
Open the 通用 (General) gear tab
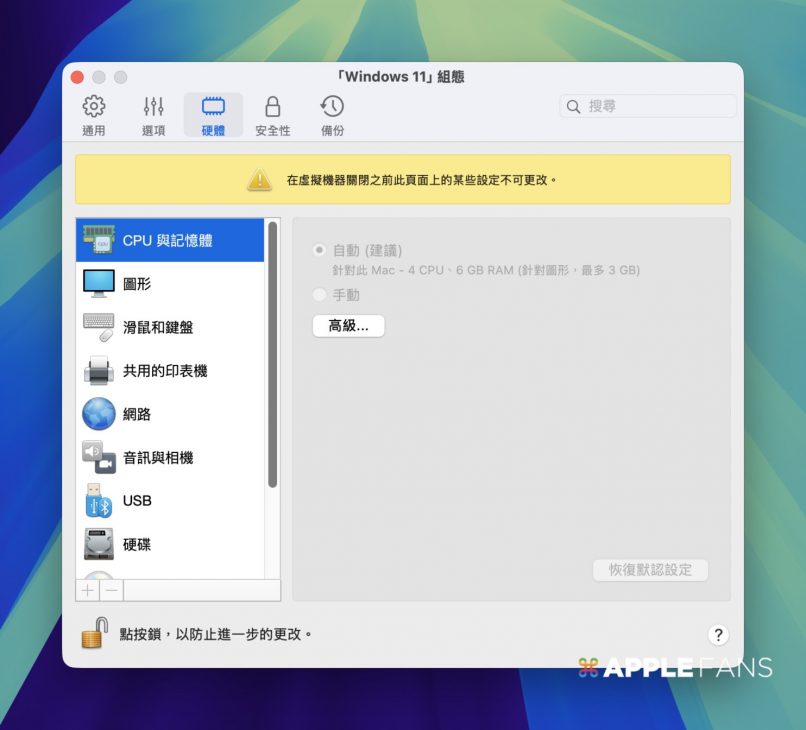pos(93,115)
